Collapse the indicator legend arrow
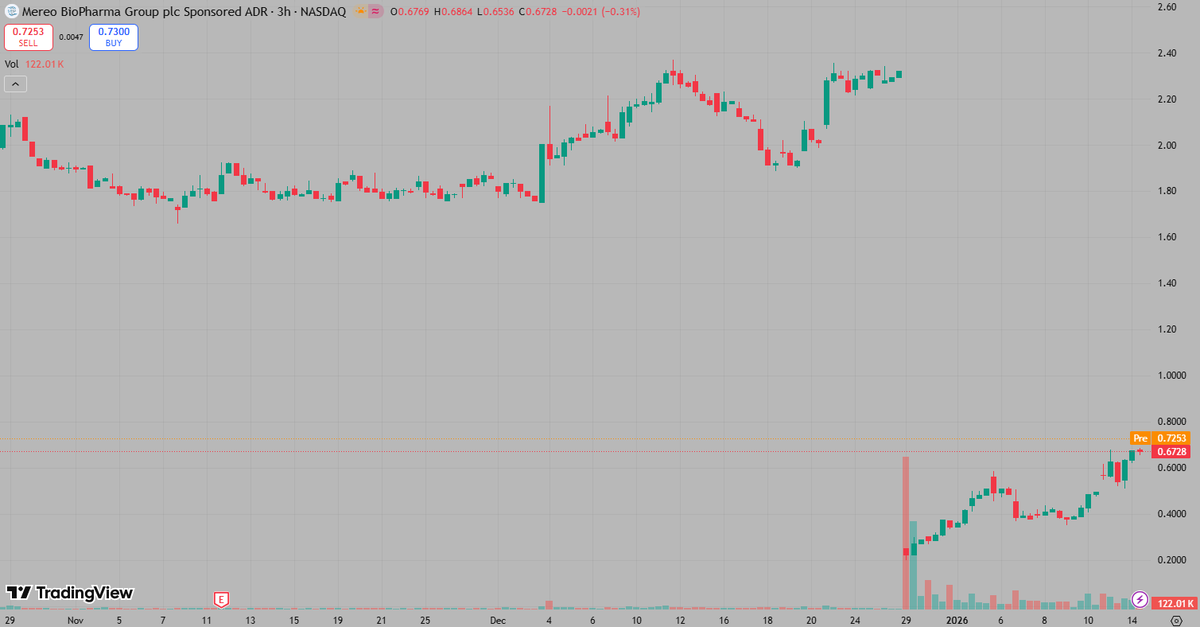1200x627 pixels. tap(16, 85)
